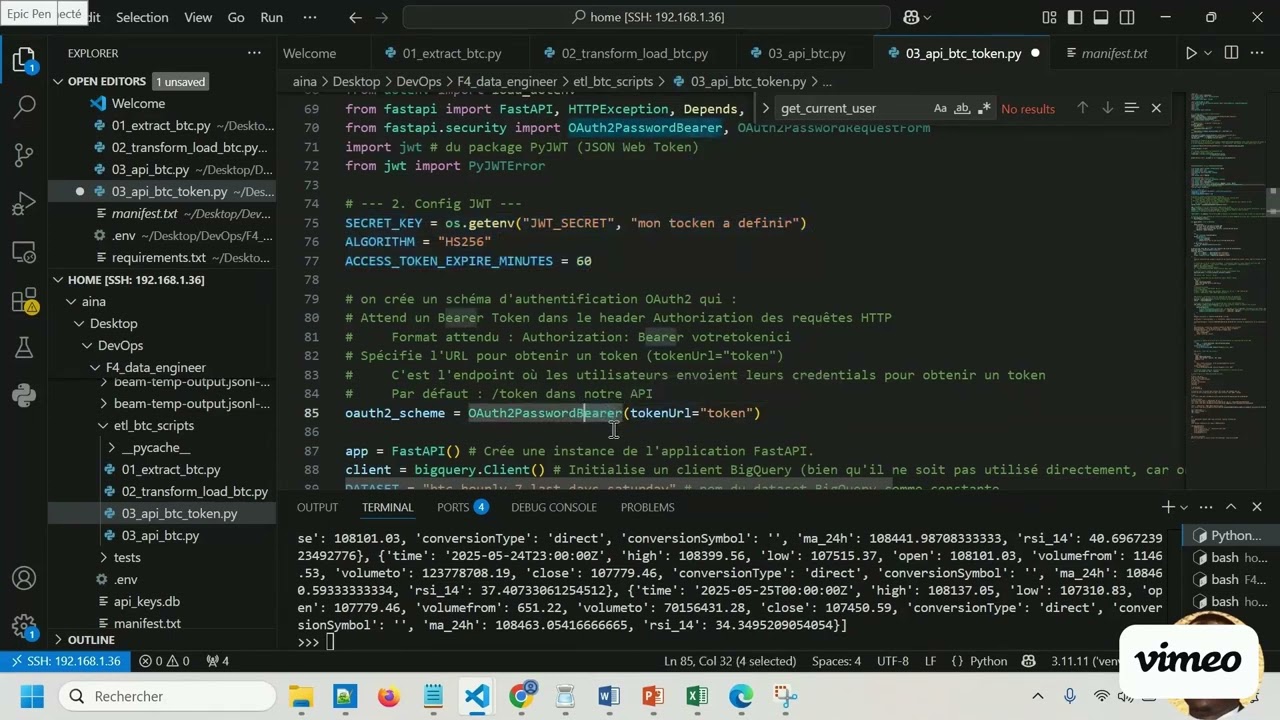Screen dimensions: 1280x720
Task: Go back with the navigation arrow
Action: coord(355,17)
